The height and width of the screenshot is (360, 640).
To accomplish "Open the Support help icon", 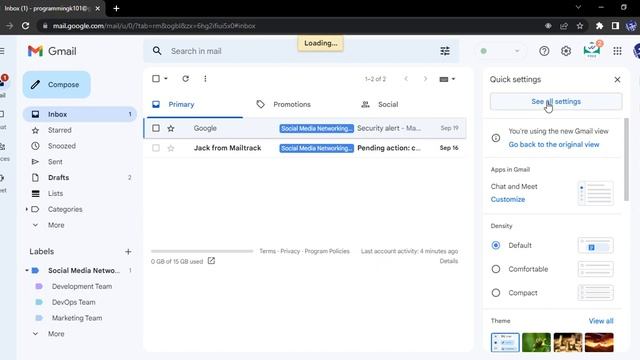I will point(544,51).
